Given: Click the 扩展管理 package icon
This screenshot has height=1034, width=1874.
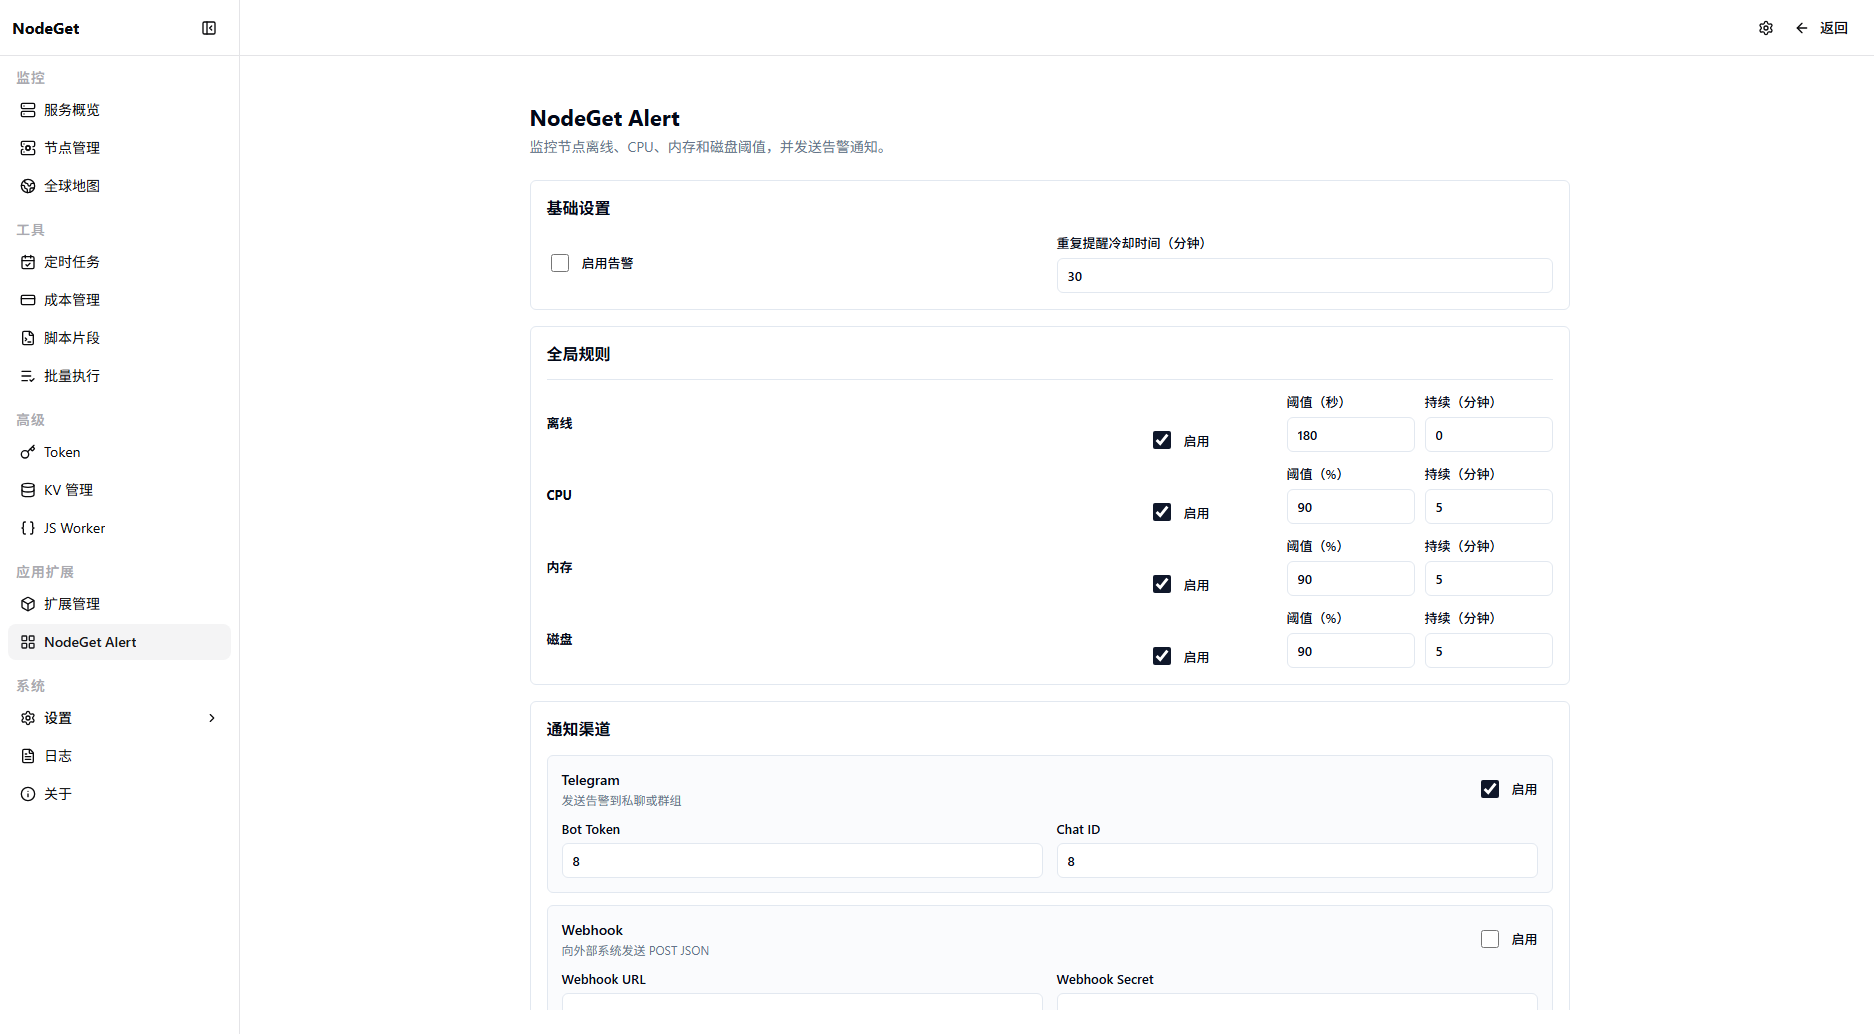Looking at the screenshot, I should click(x=28, y=604).
